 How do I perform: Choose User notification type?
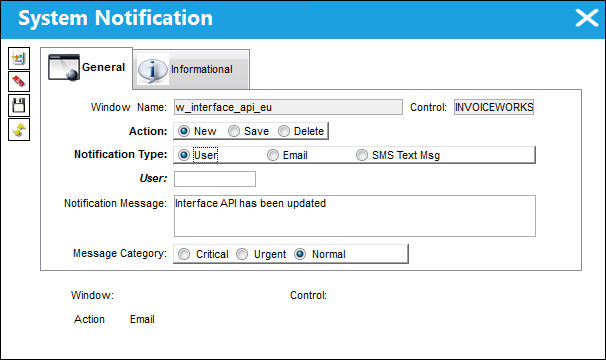184,155
